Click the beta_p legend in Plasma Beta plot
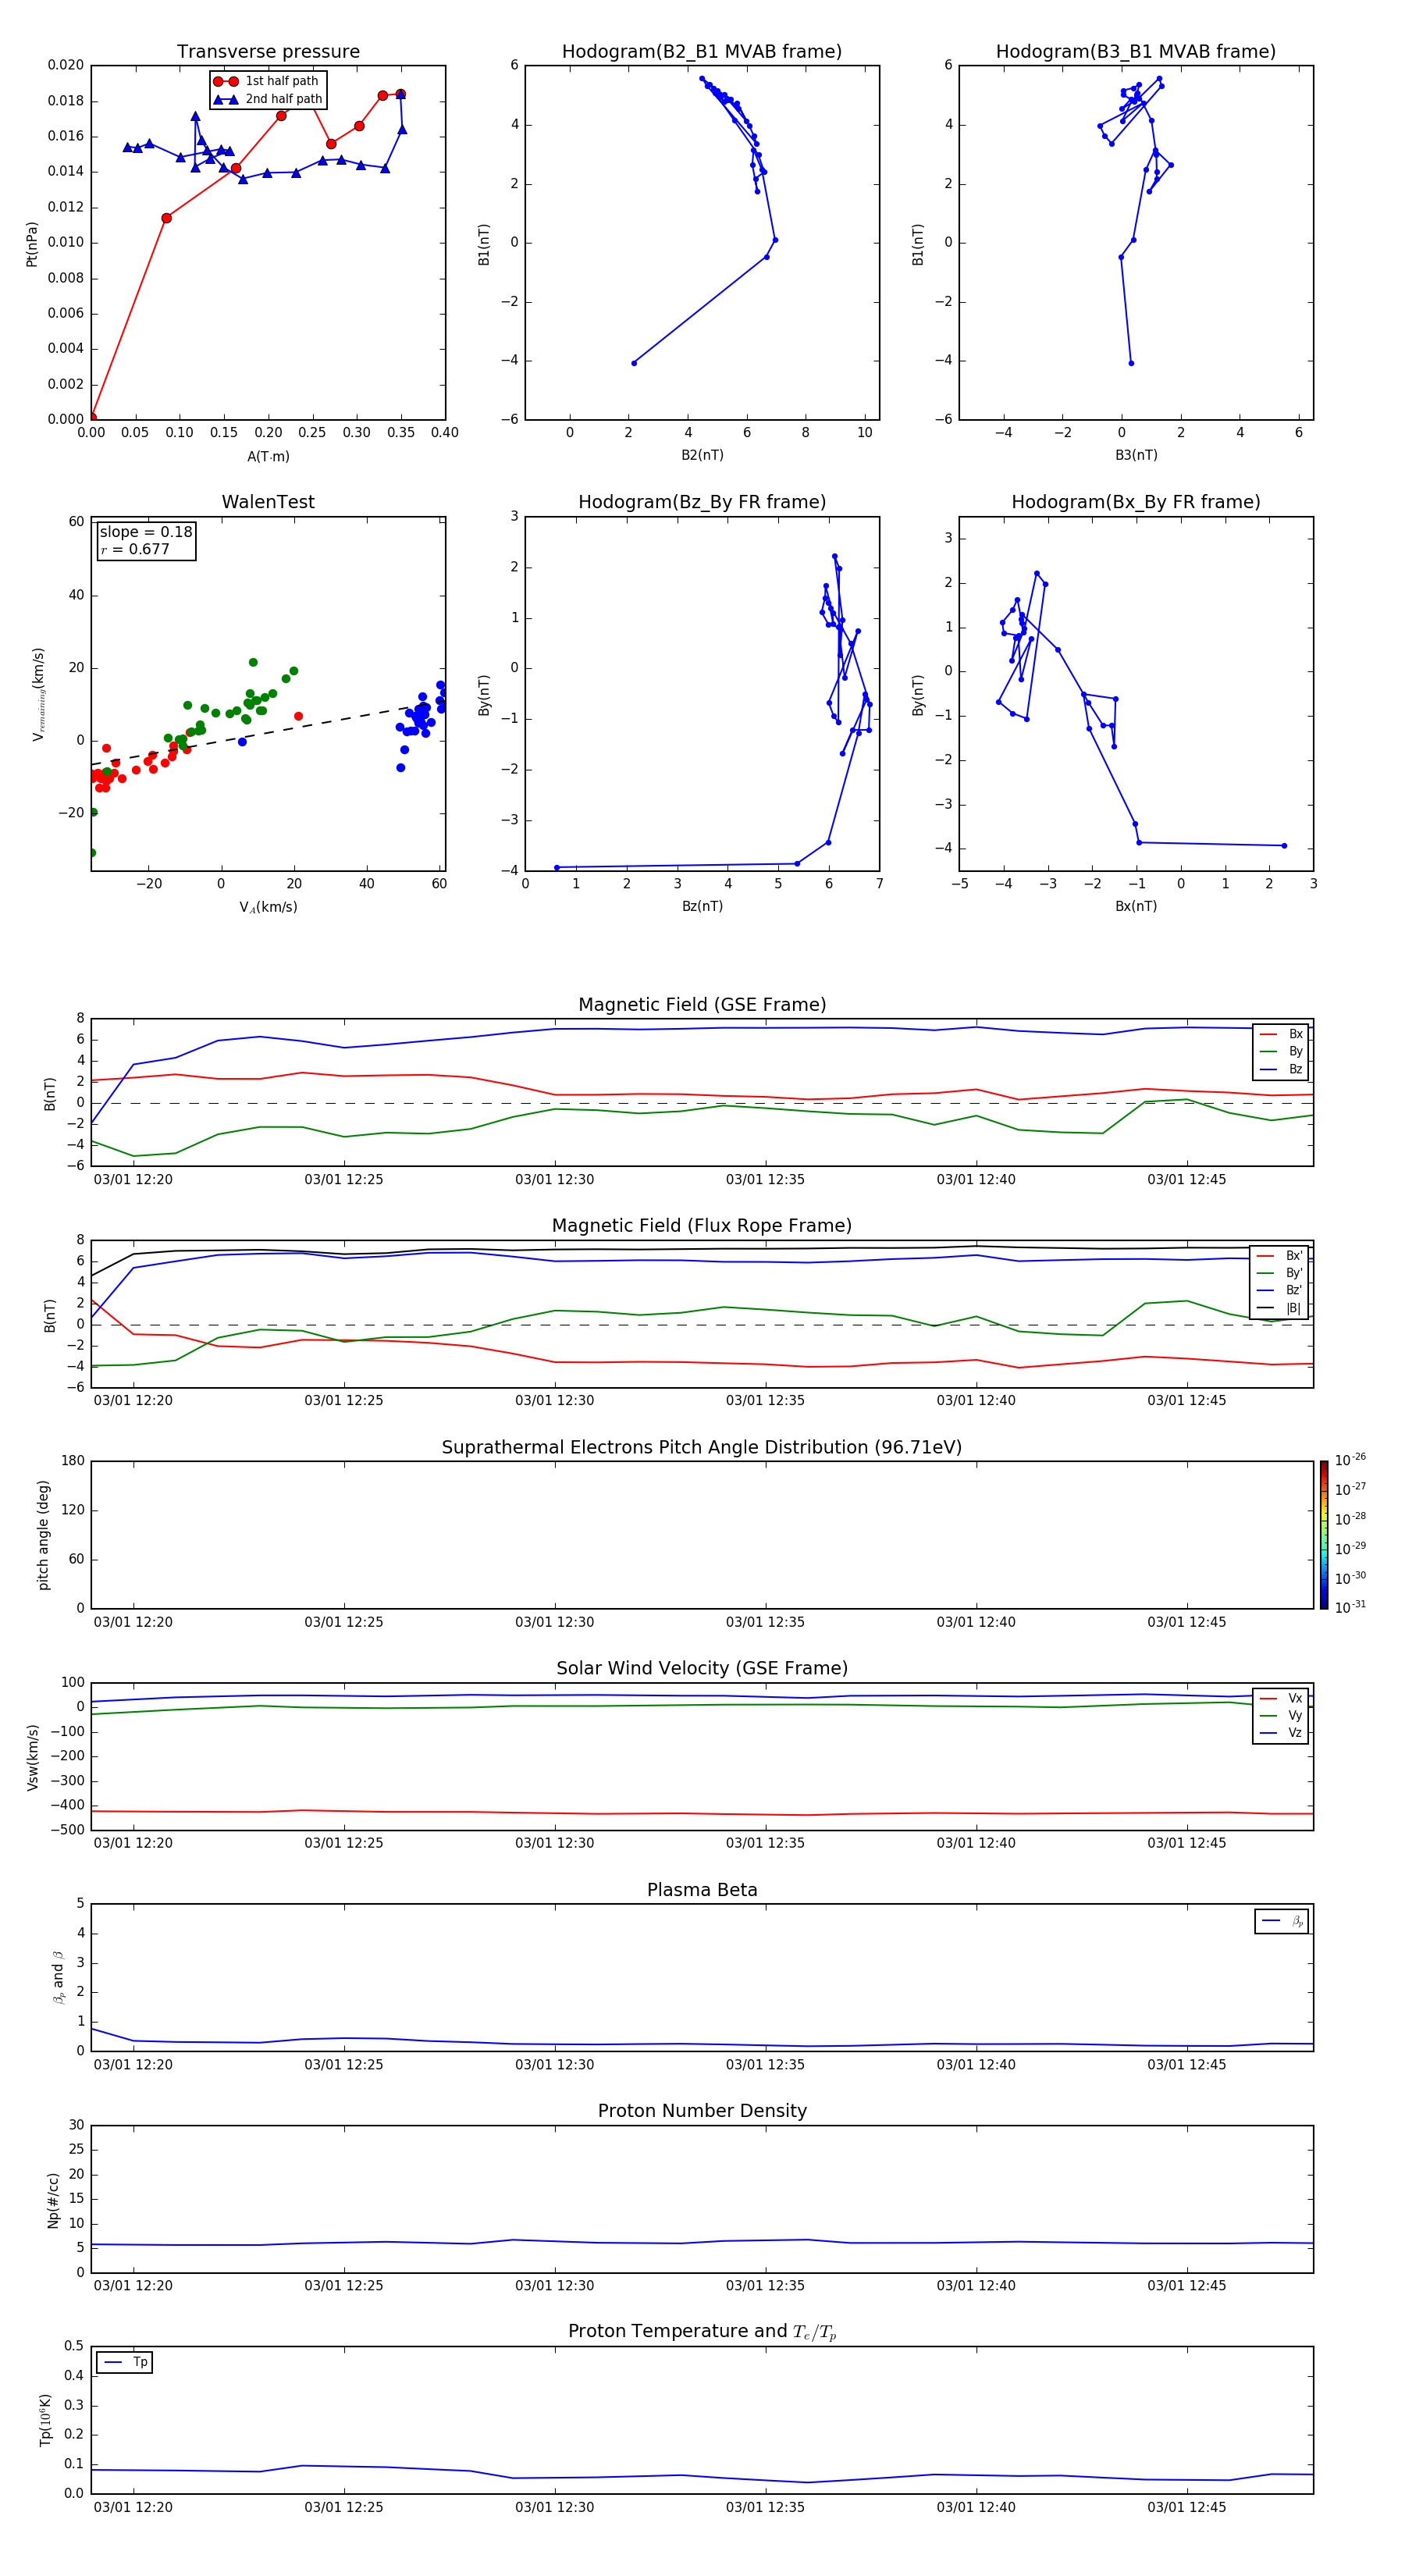This screenshot has width=1405, height=2576. (1281, 1921)
